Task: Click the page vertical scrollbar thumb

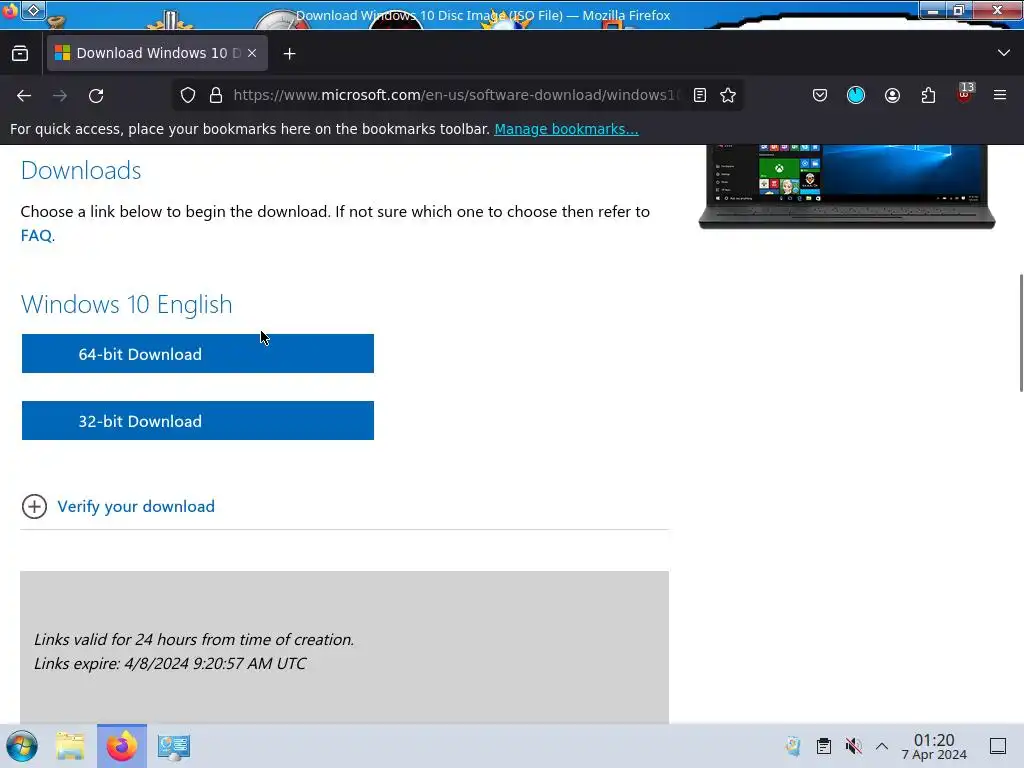Action: click(x=1021, y=333)
